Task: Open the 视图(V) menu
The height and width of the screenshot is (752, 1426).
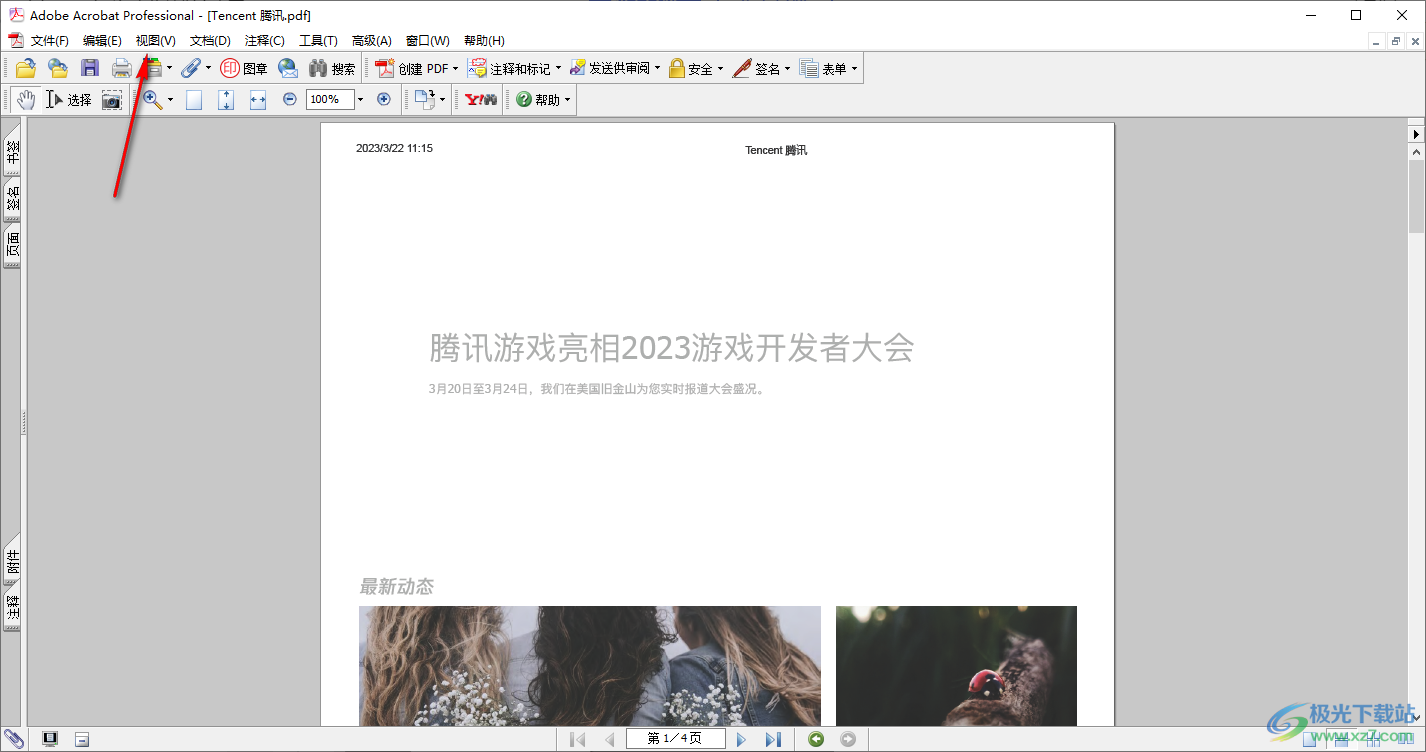Action: click(x=155, y=40)
